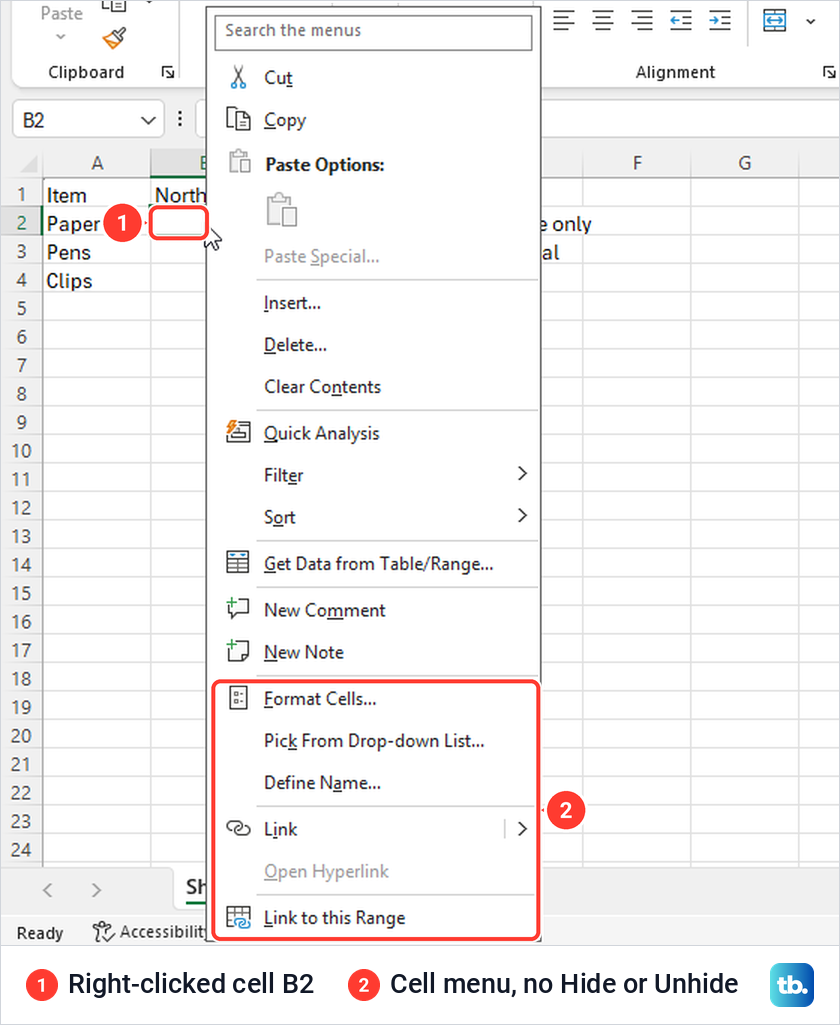Click the Merge & Center icon
Viewport: 840px width, 1025px height.
tap(775, 20)
